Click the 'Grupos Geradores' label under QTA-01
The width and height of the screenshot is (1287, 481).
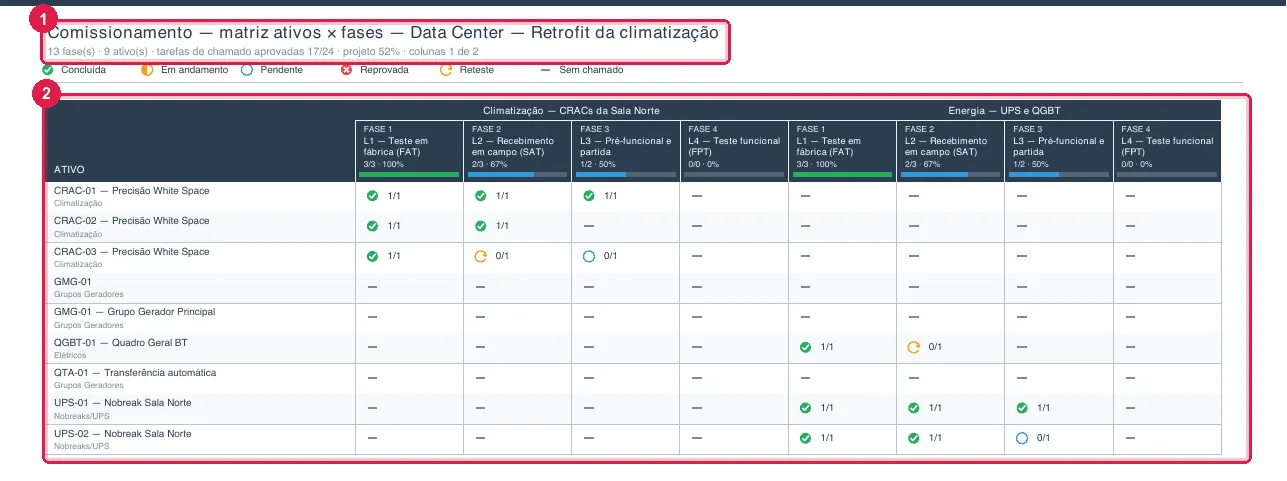pyautogui.click(x=89, y=385)
